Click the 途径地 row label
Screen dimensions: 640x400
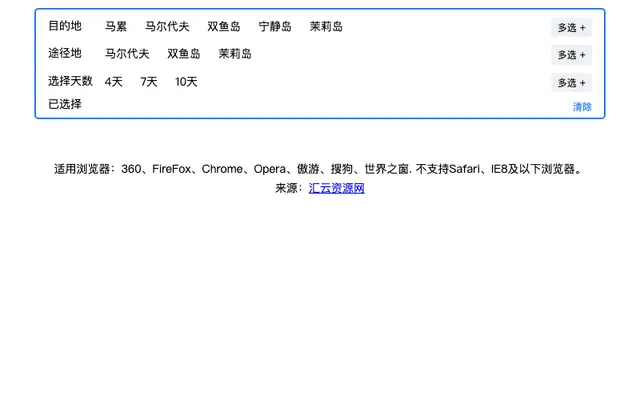(65, 53)
